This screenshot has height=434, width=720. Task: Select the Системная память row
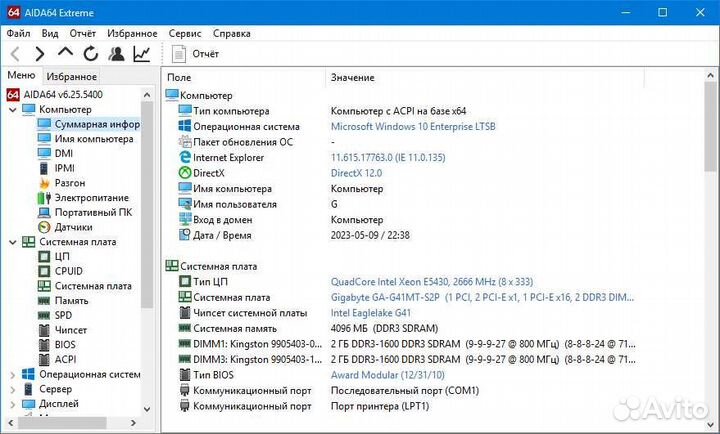pos(308,328)
